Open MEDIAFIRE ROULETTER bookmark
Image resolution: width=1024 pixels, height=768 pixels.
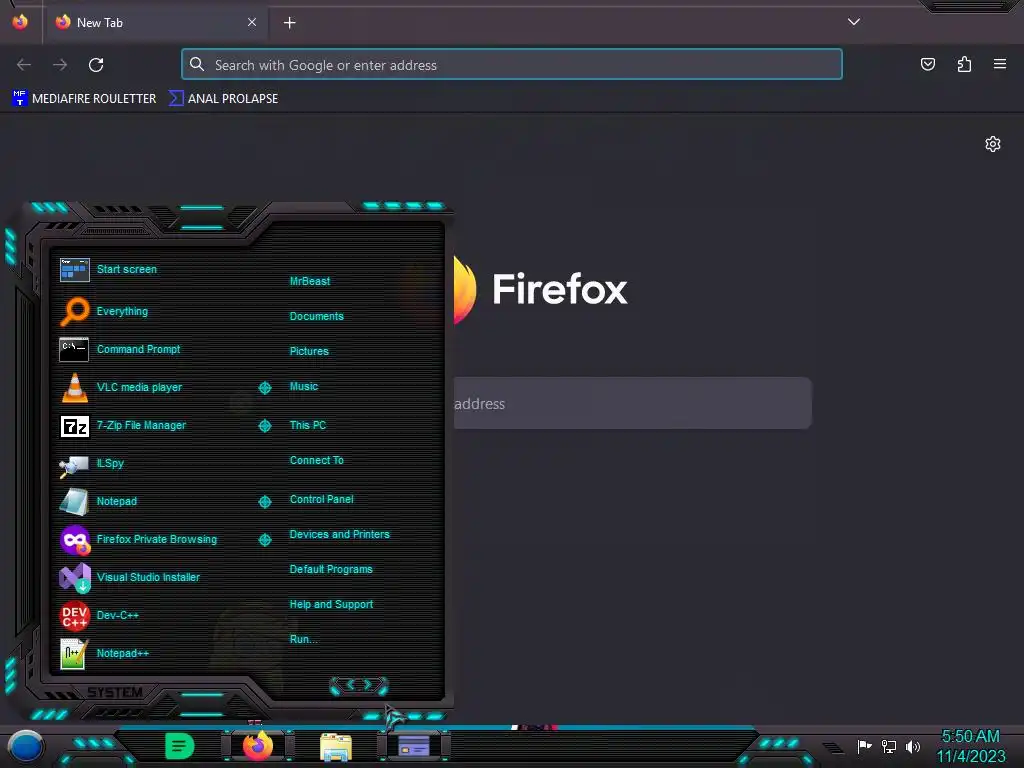(84, 99)
